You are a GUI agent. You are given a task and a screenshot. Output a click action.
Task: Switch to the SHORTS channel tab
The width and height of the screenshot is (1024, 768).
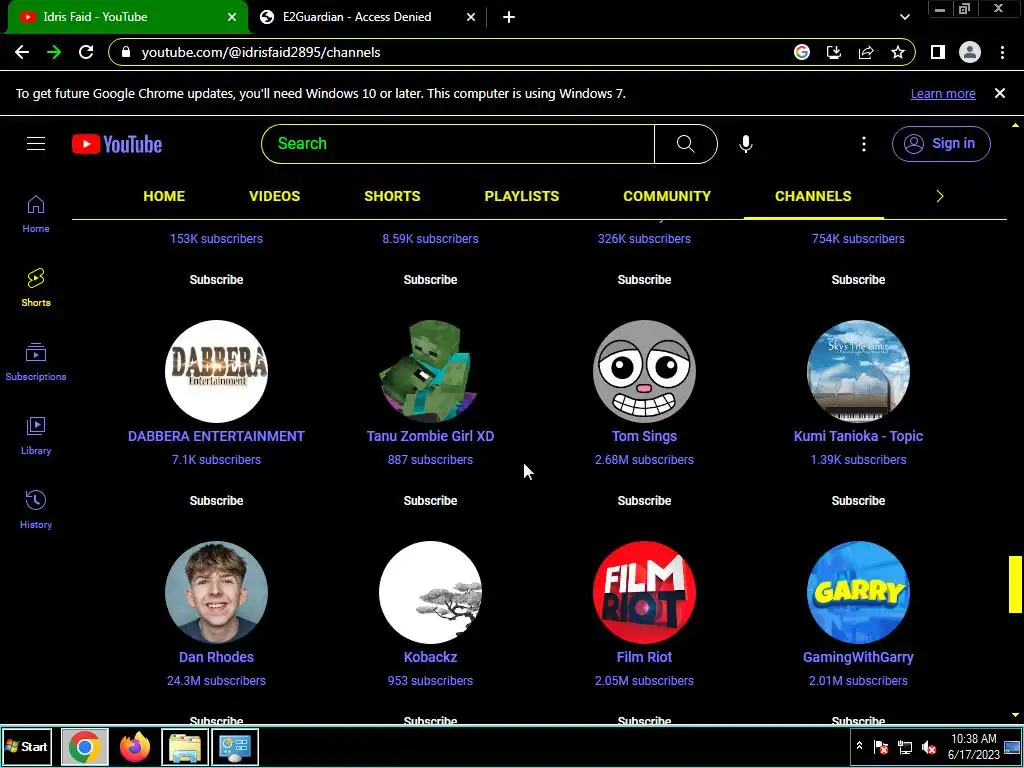point(392,196)
